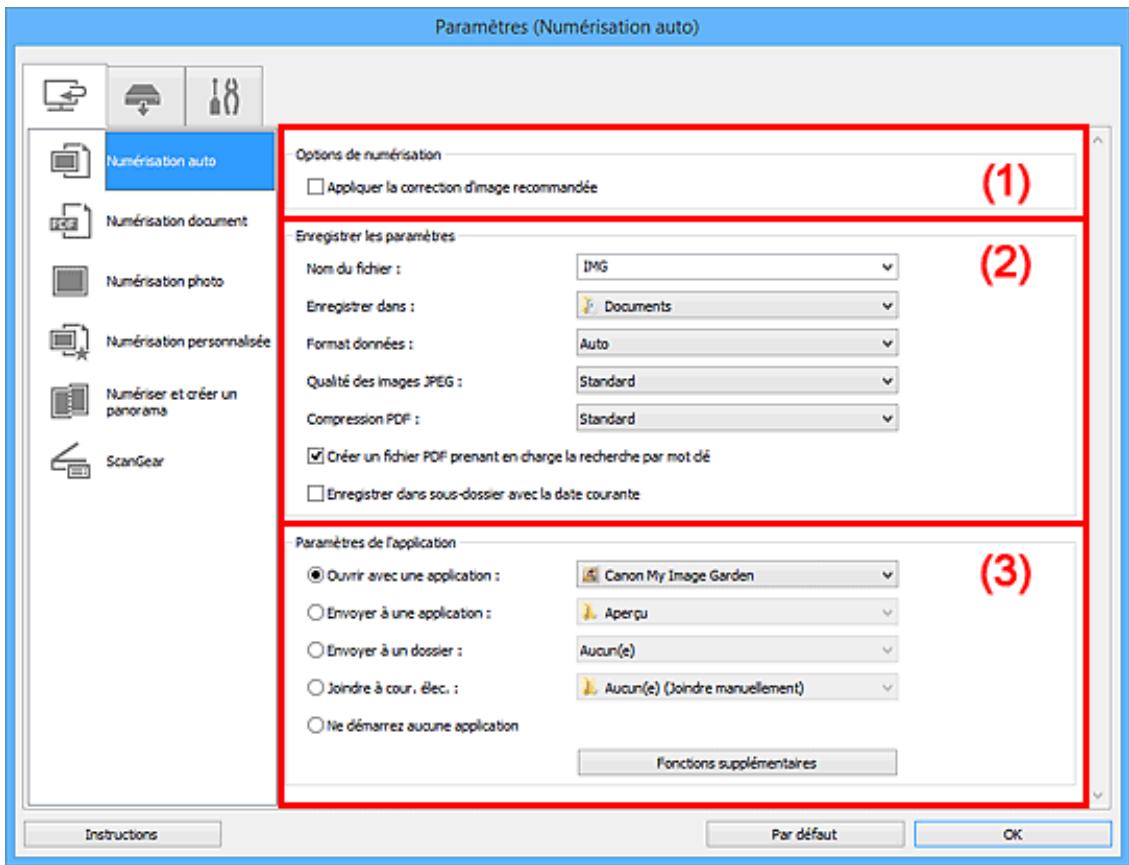1129x865 pixels.
Task: Click the Fonctions supplémentaires button
Action: 737,765
